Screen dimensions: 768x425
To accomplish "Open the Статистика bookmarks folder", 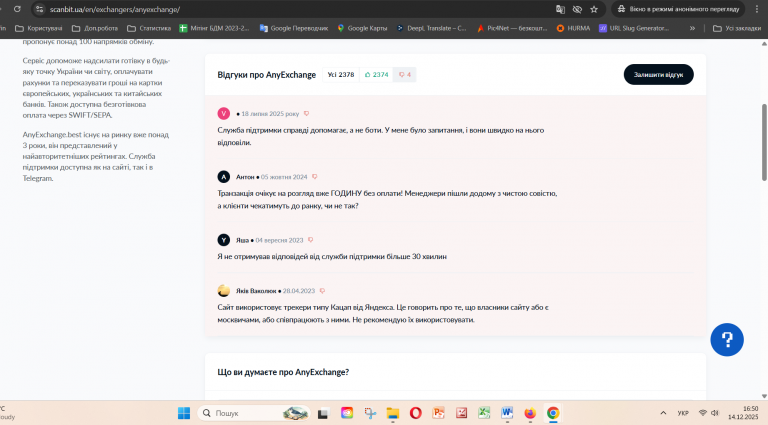I will (x=149, y=28).
